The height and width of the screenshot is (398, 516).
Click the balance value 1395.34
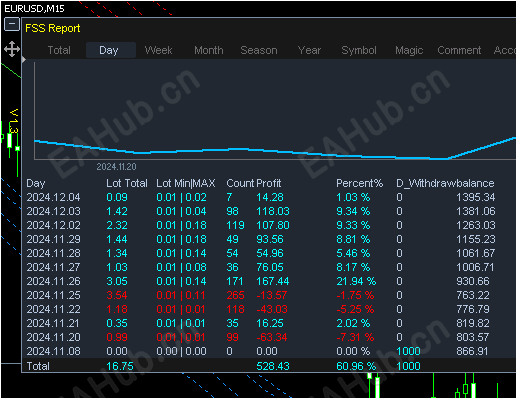pos(475,197)
